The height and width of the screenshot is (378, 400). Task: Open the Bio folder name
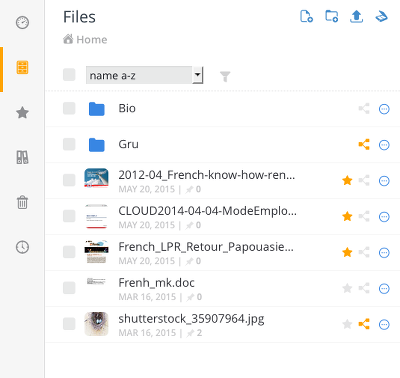(x=127, y=108)
